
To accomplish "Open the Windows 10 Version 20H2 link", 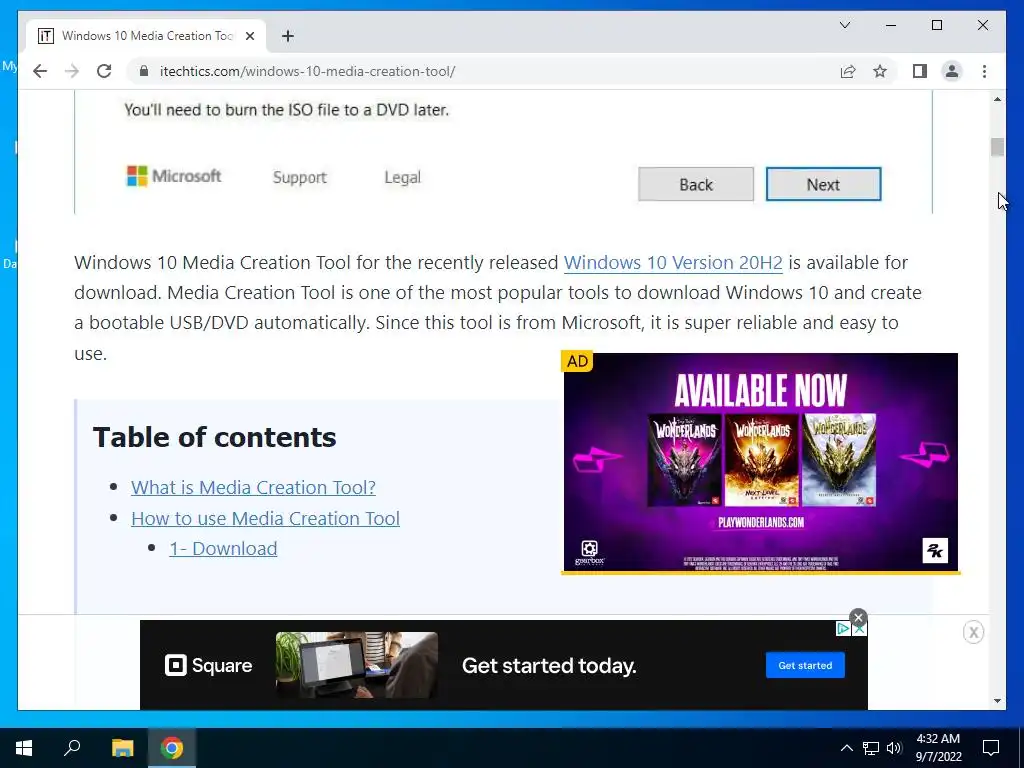I will tap(673, 263).
